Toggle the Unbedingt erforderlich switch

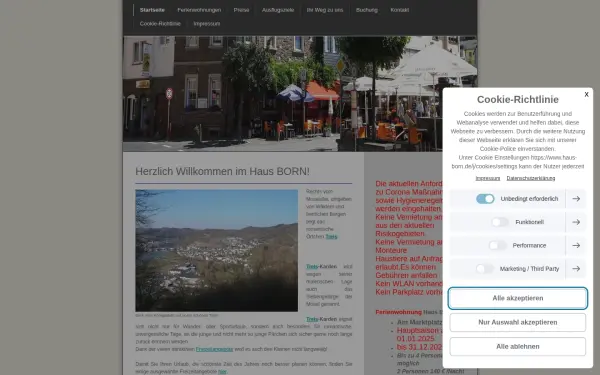pyautogui.click(x=485, y=199)
